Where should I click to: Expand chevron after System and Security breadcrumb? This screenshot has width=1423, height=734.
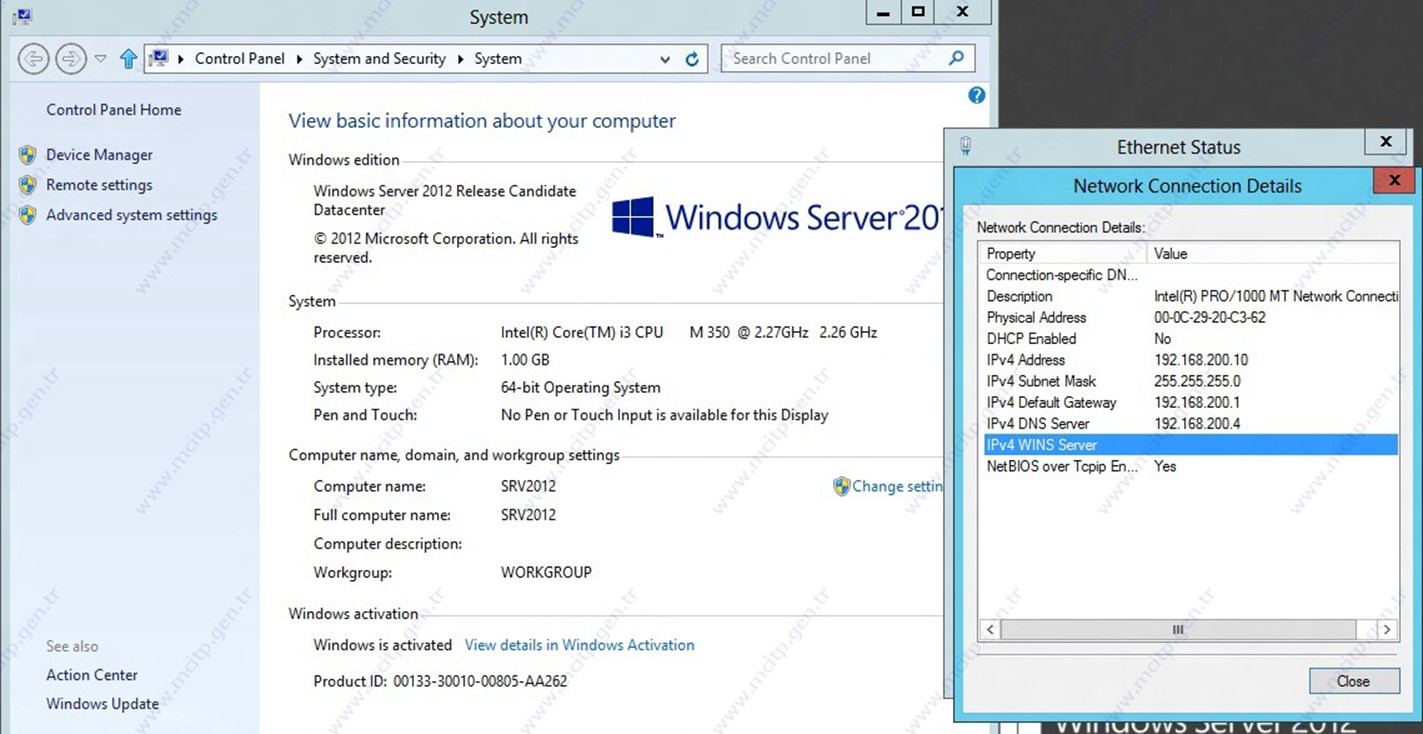click(460, 59)
